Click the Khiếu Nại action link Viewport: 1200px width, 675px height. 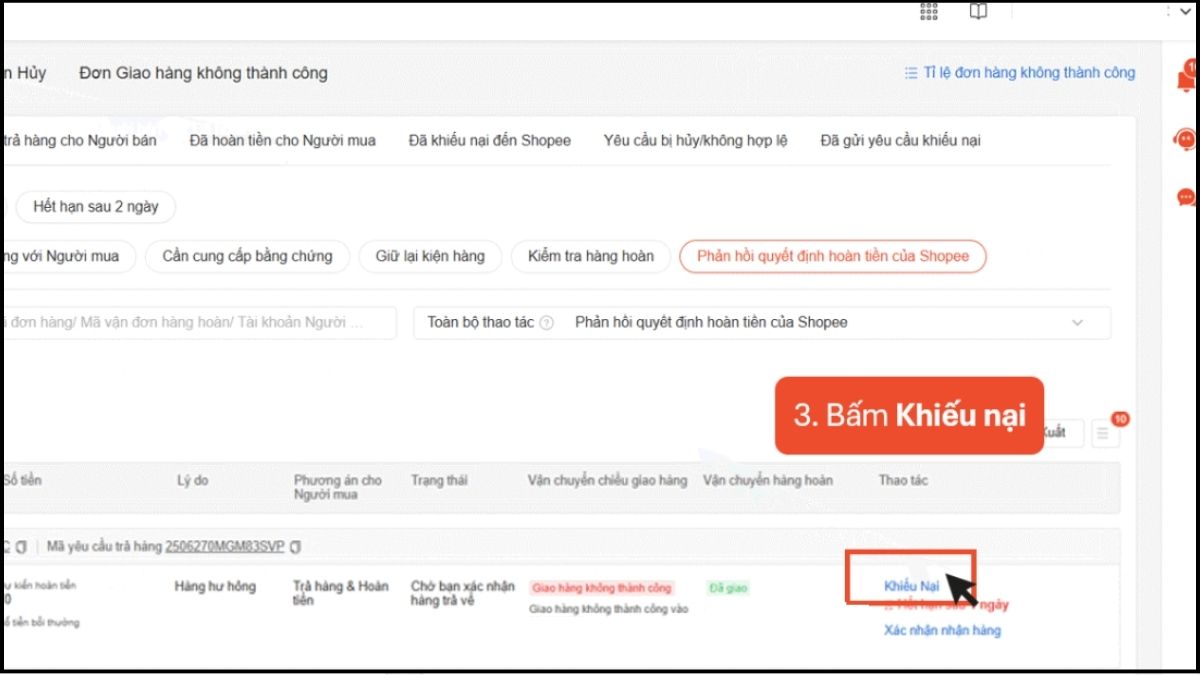point(911,586)
